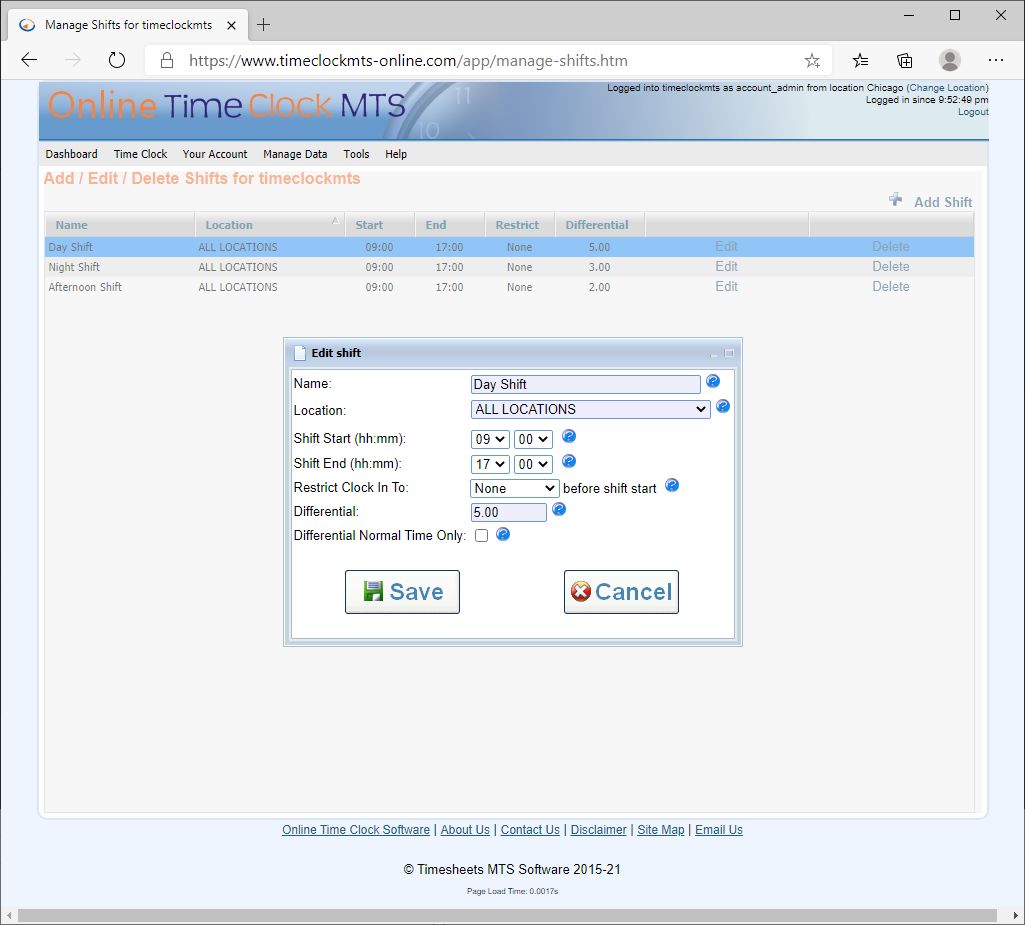This screenshot has width=1025, height=925.
Task: Close the Manage Shifts browser tab
Action: (231, 25)
